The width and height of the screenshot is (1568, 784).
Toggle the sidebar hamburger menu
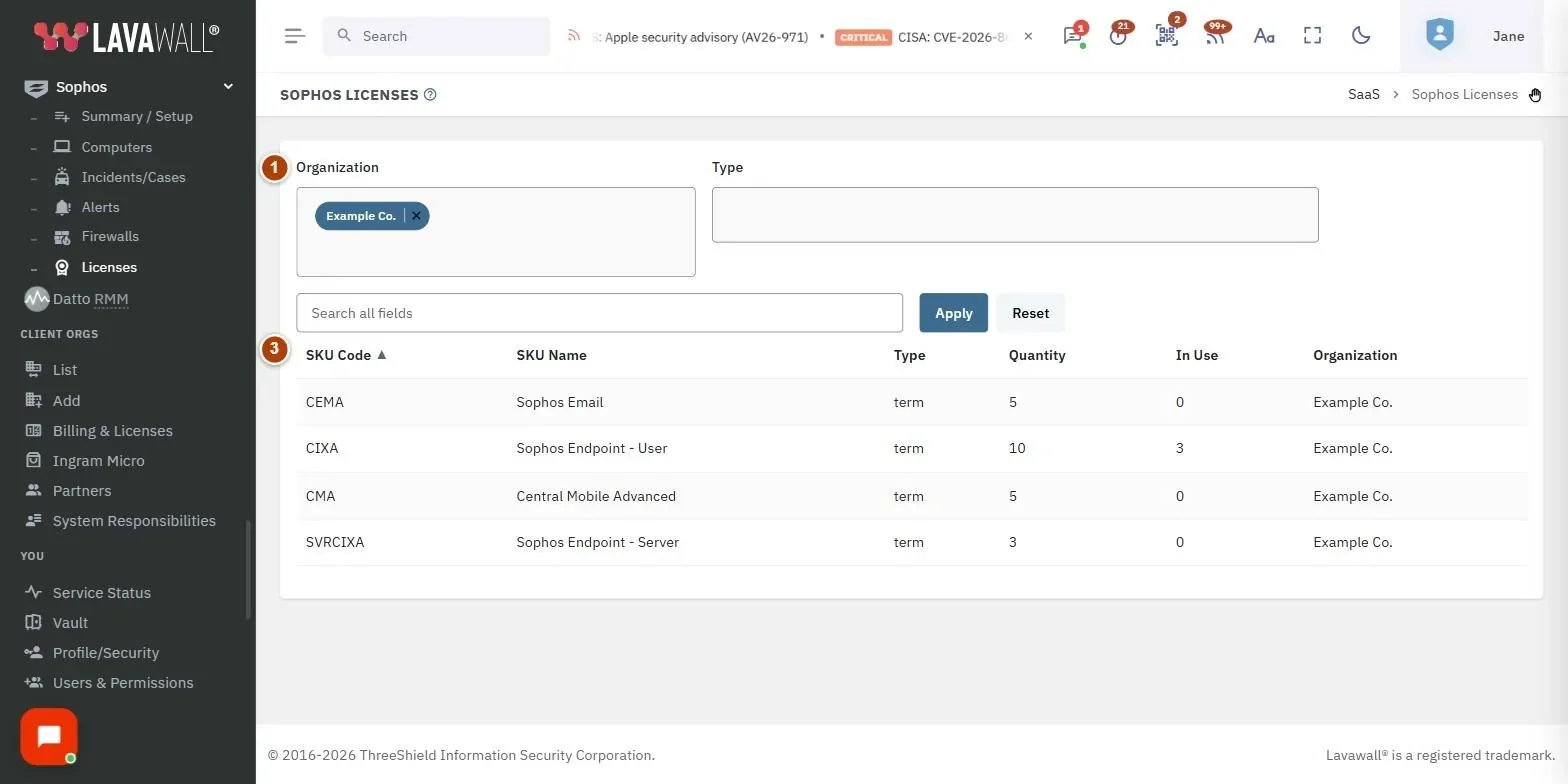pyautogui.click(x=294, y=36)
